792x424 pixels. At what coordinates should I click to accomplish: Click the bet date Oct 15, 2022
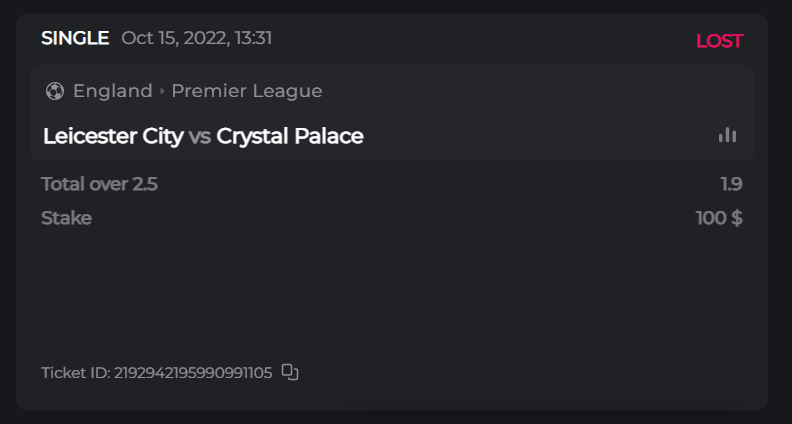(x=173, y=38)
